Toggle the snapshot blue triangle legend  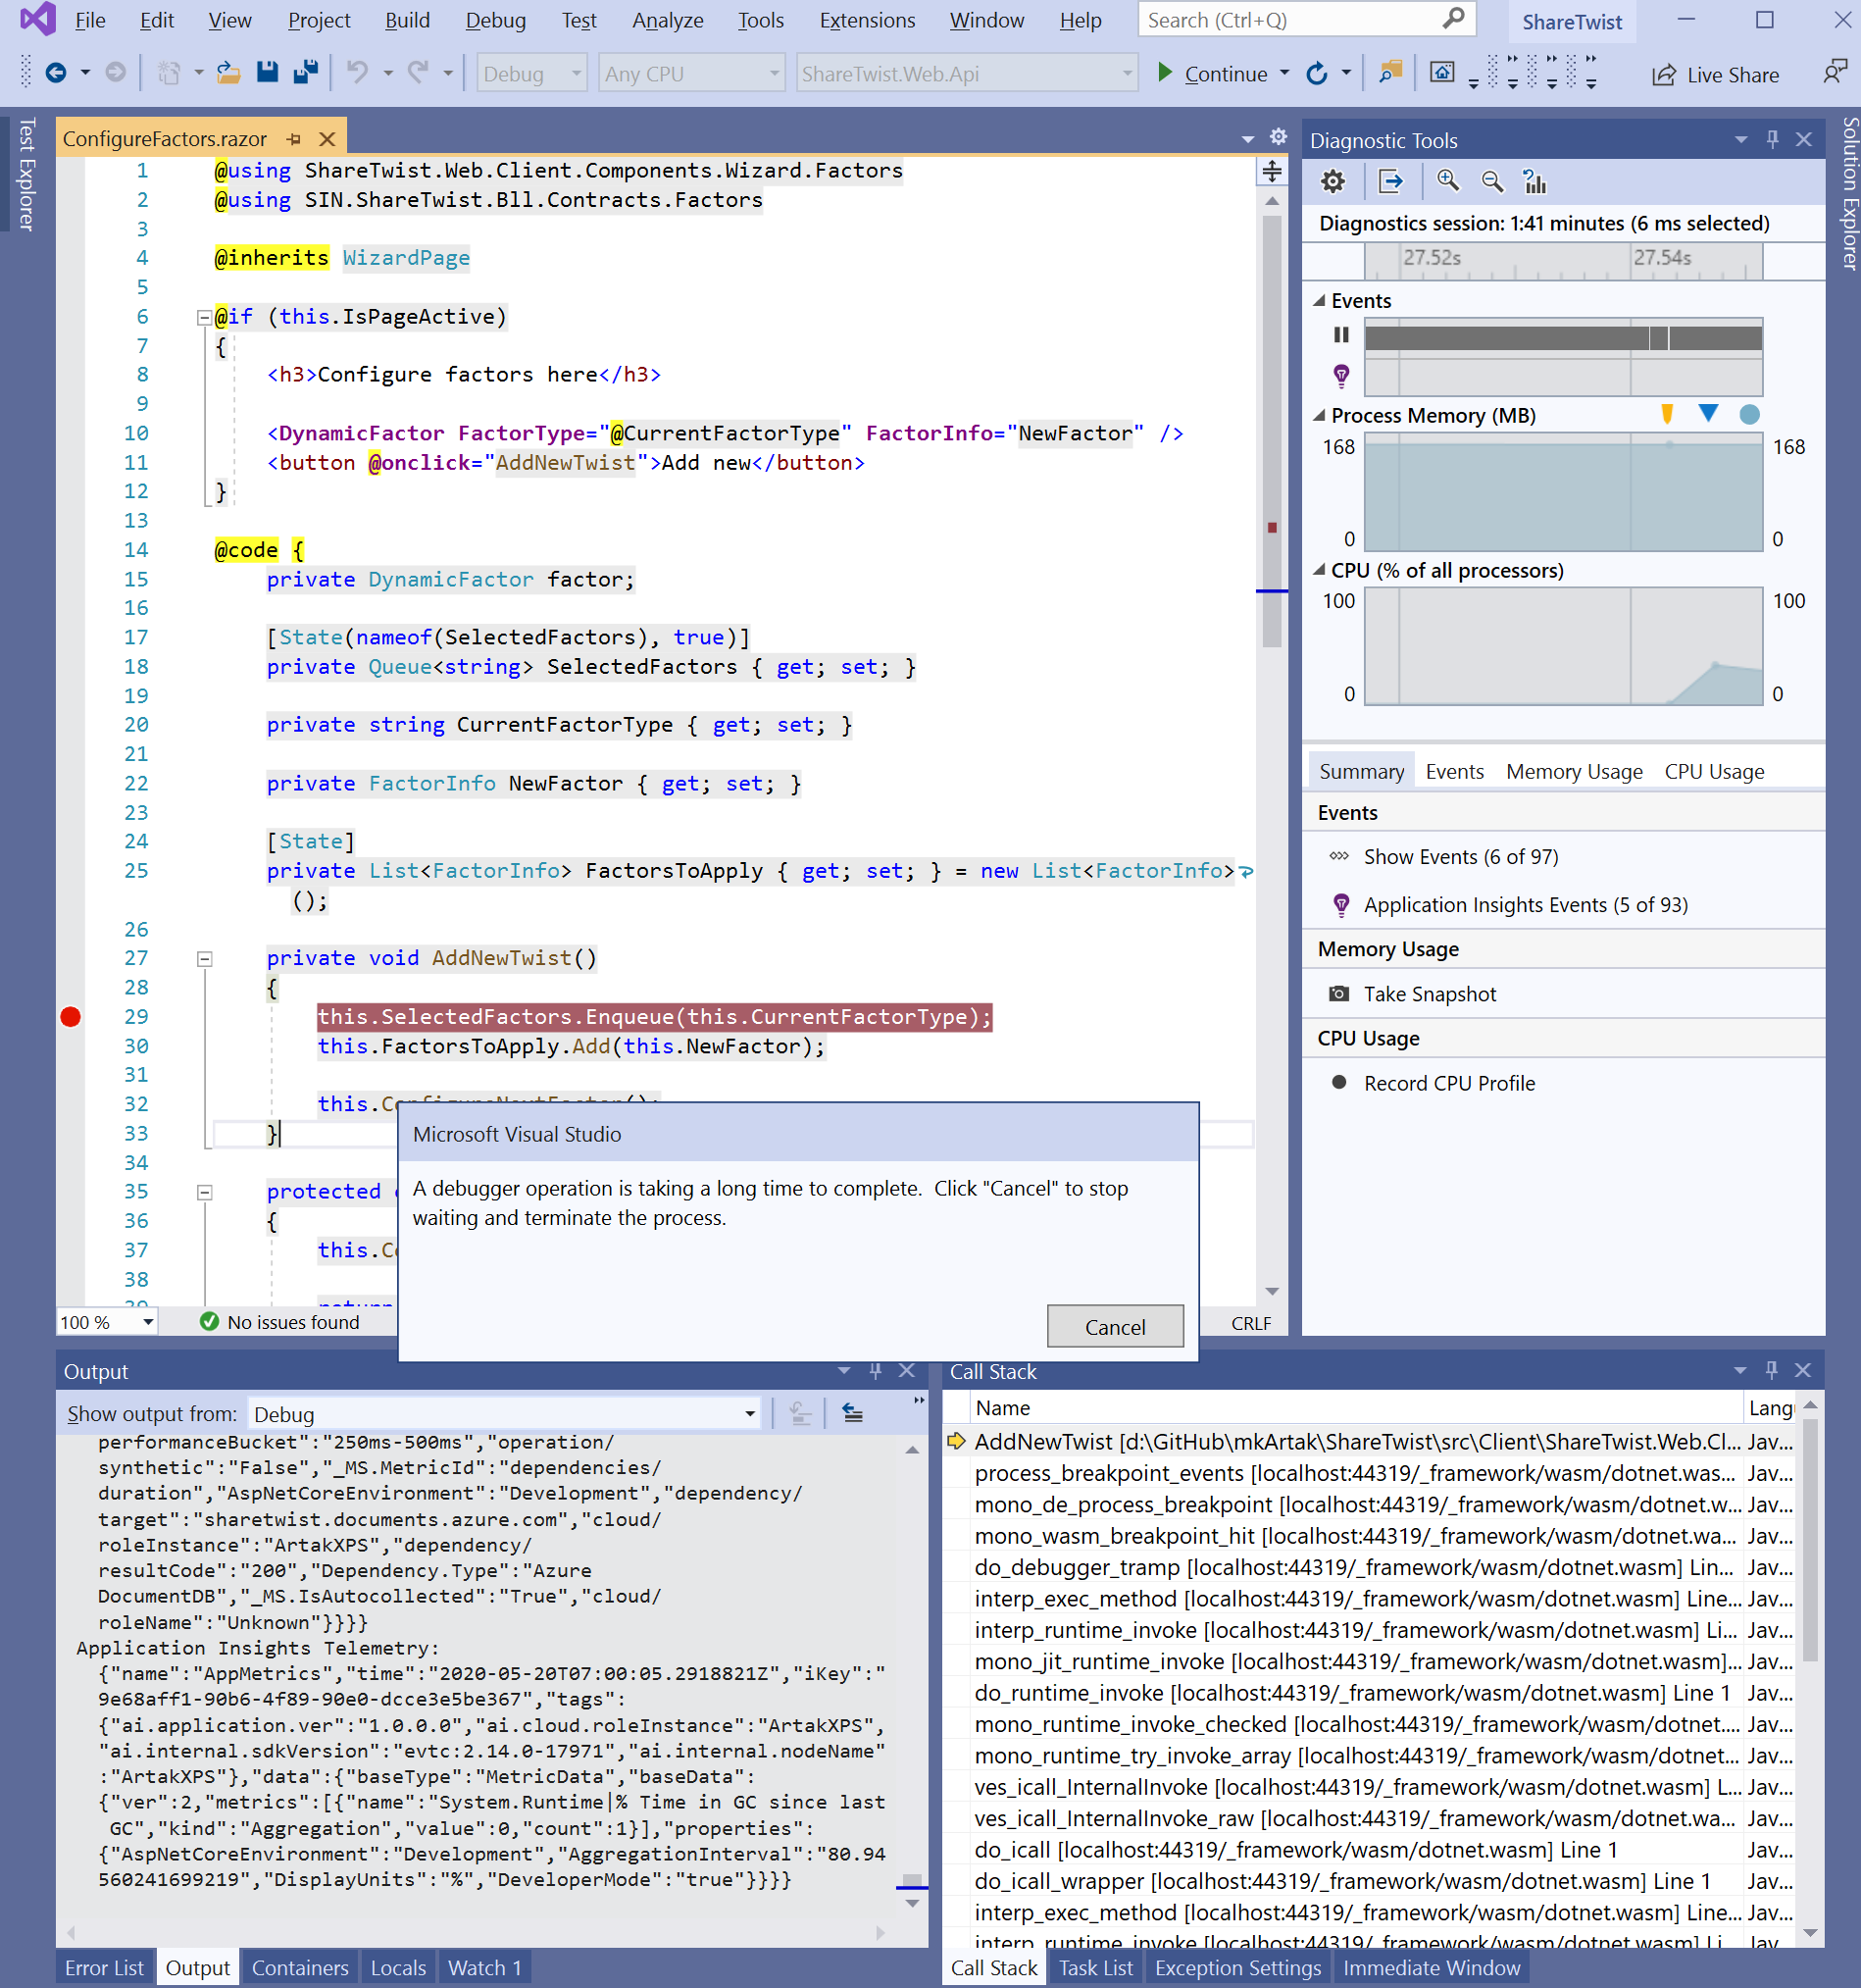1708,413
